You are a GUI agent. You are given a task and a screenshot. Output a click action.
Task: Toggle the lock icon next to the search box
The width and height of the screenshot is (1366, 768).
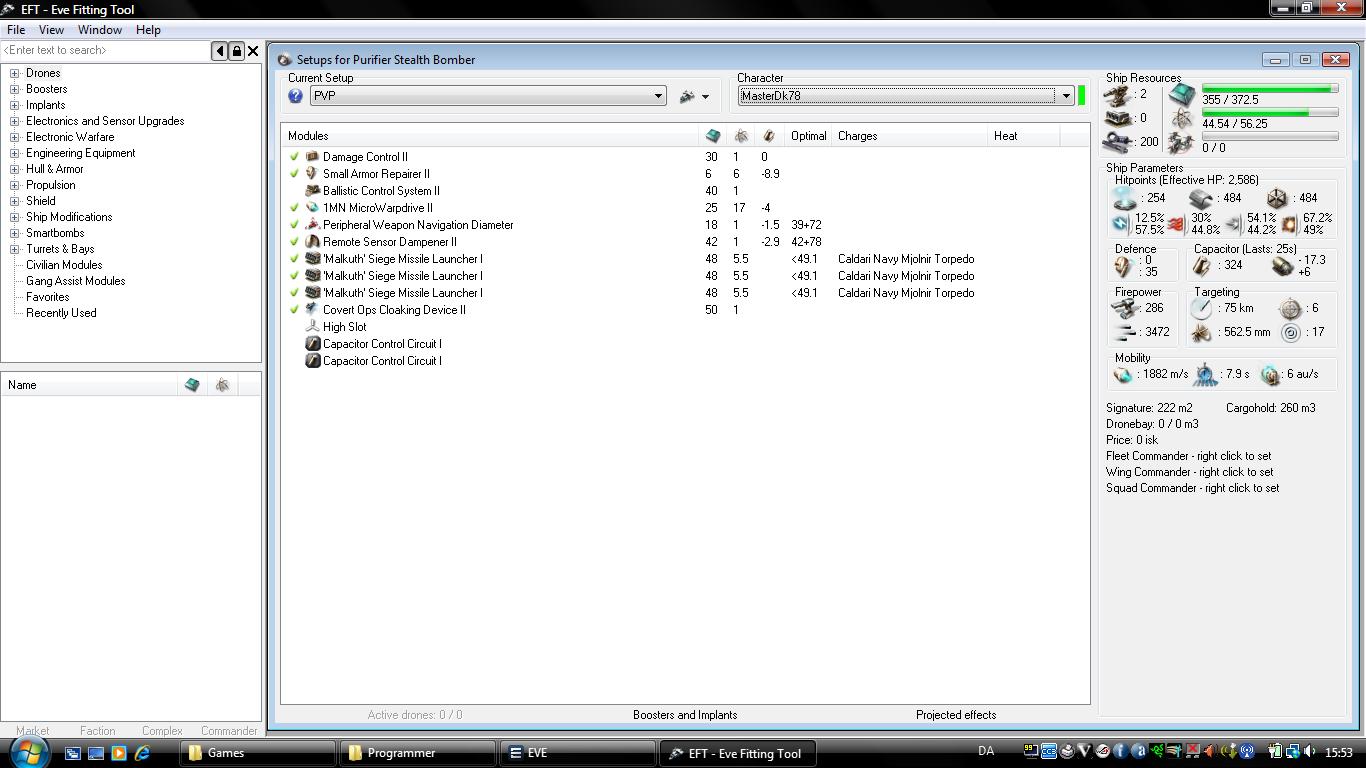coord(237,50)
